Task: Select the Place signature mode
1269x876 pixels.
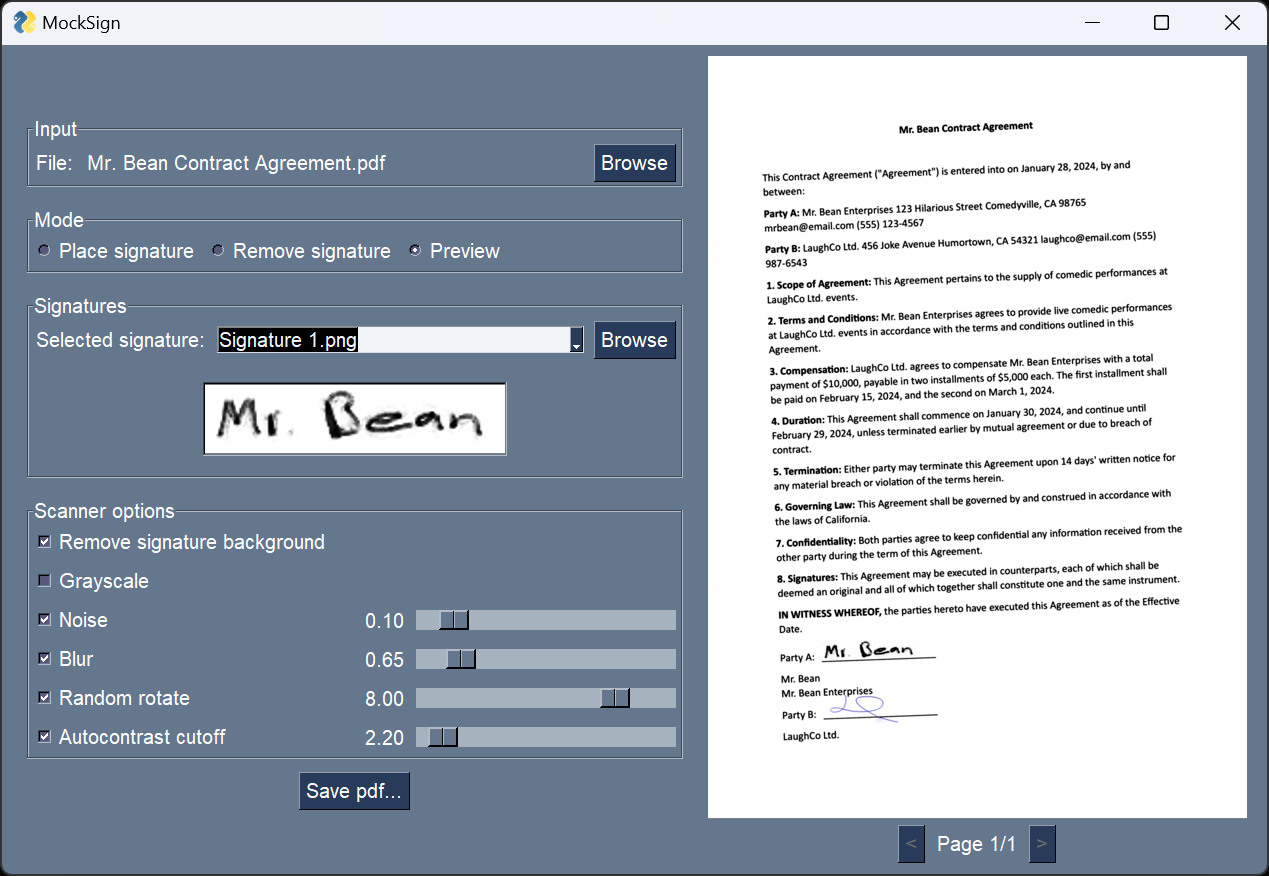Action: pyautogui.click(x=115, y=251)
